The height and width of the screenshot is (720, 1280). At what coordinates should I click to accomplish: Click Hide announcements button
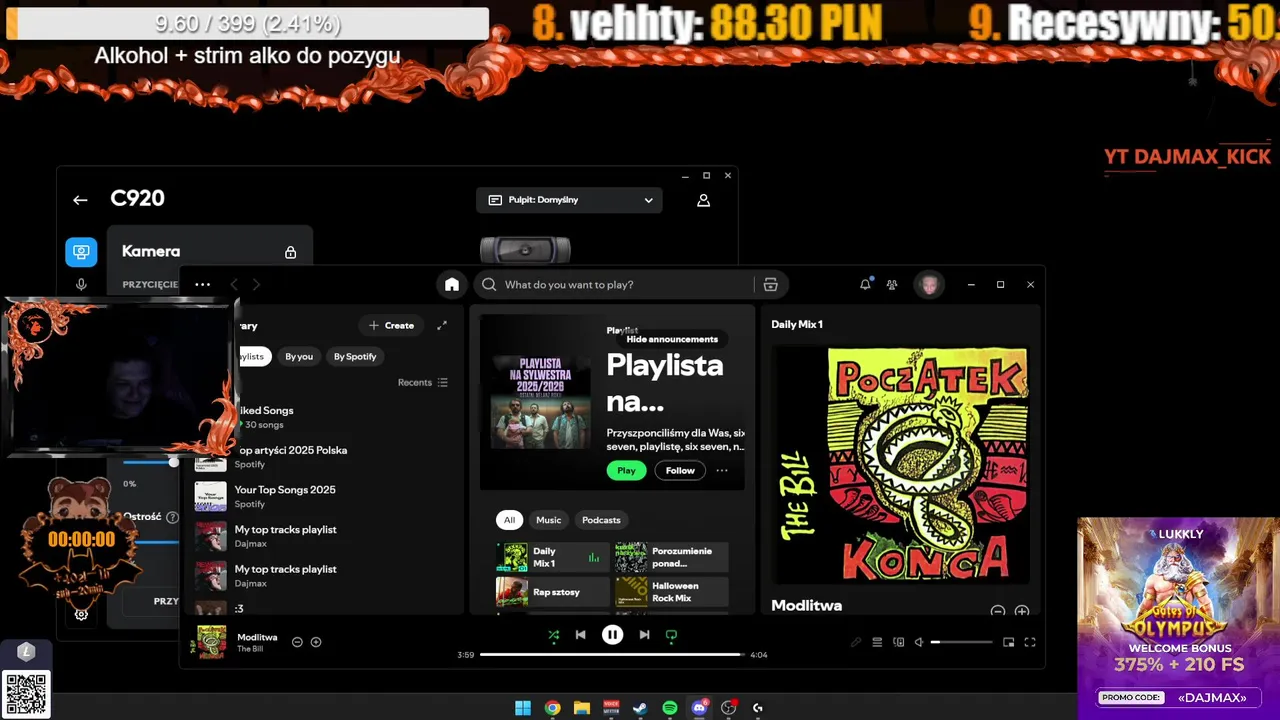tap(672, 339)
